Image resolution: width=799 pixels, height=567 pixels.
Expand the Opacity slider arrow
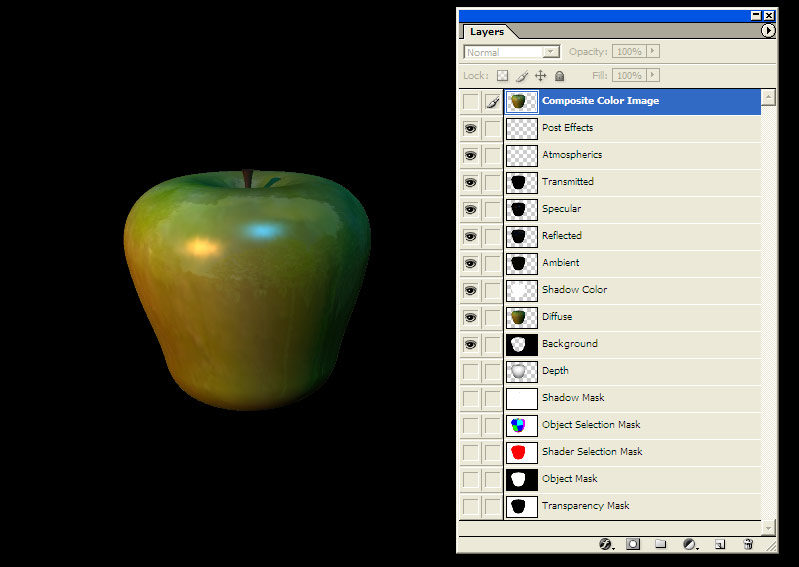(x=653, y=51)
